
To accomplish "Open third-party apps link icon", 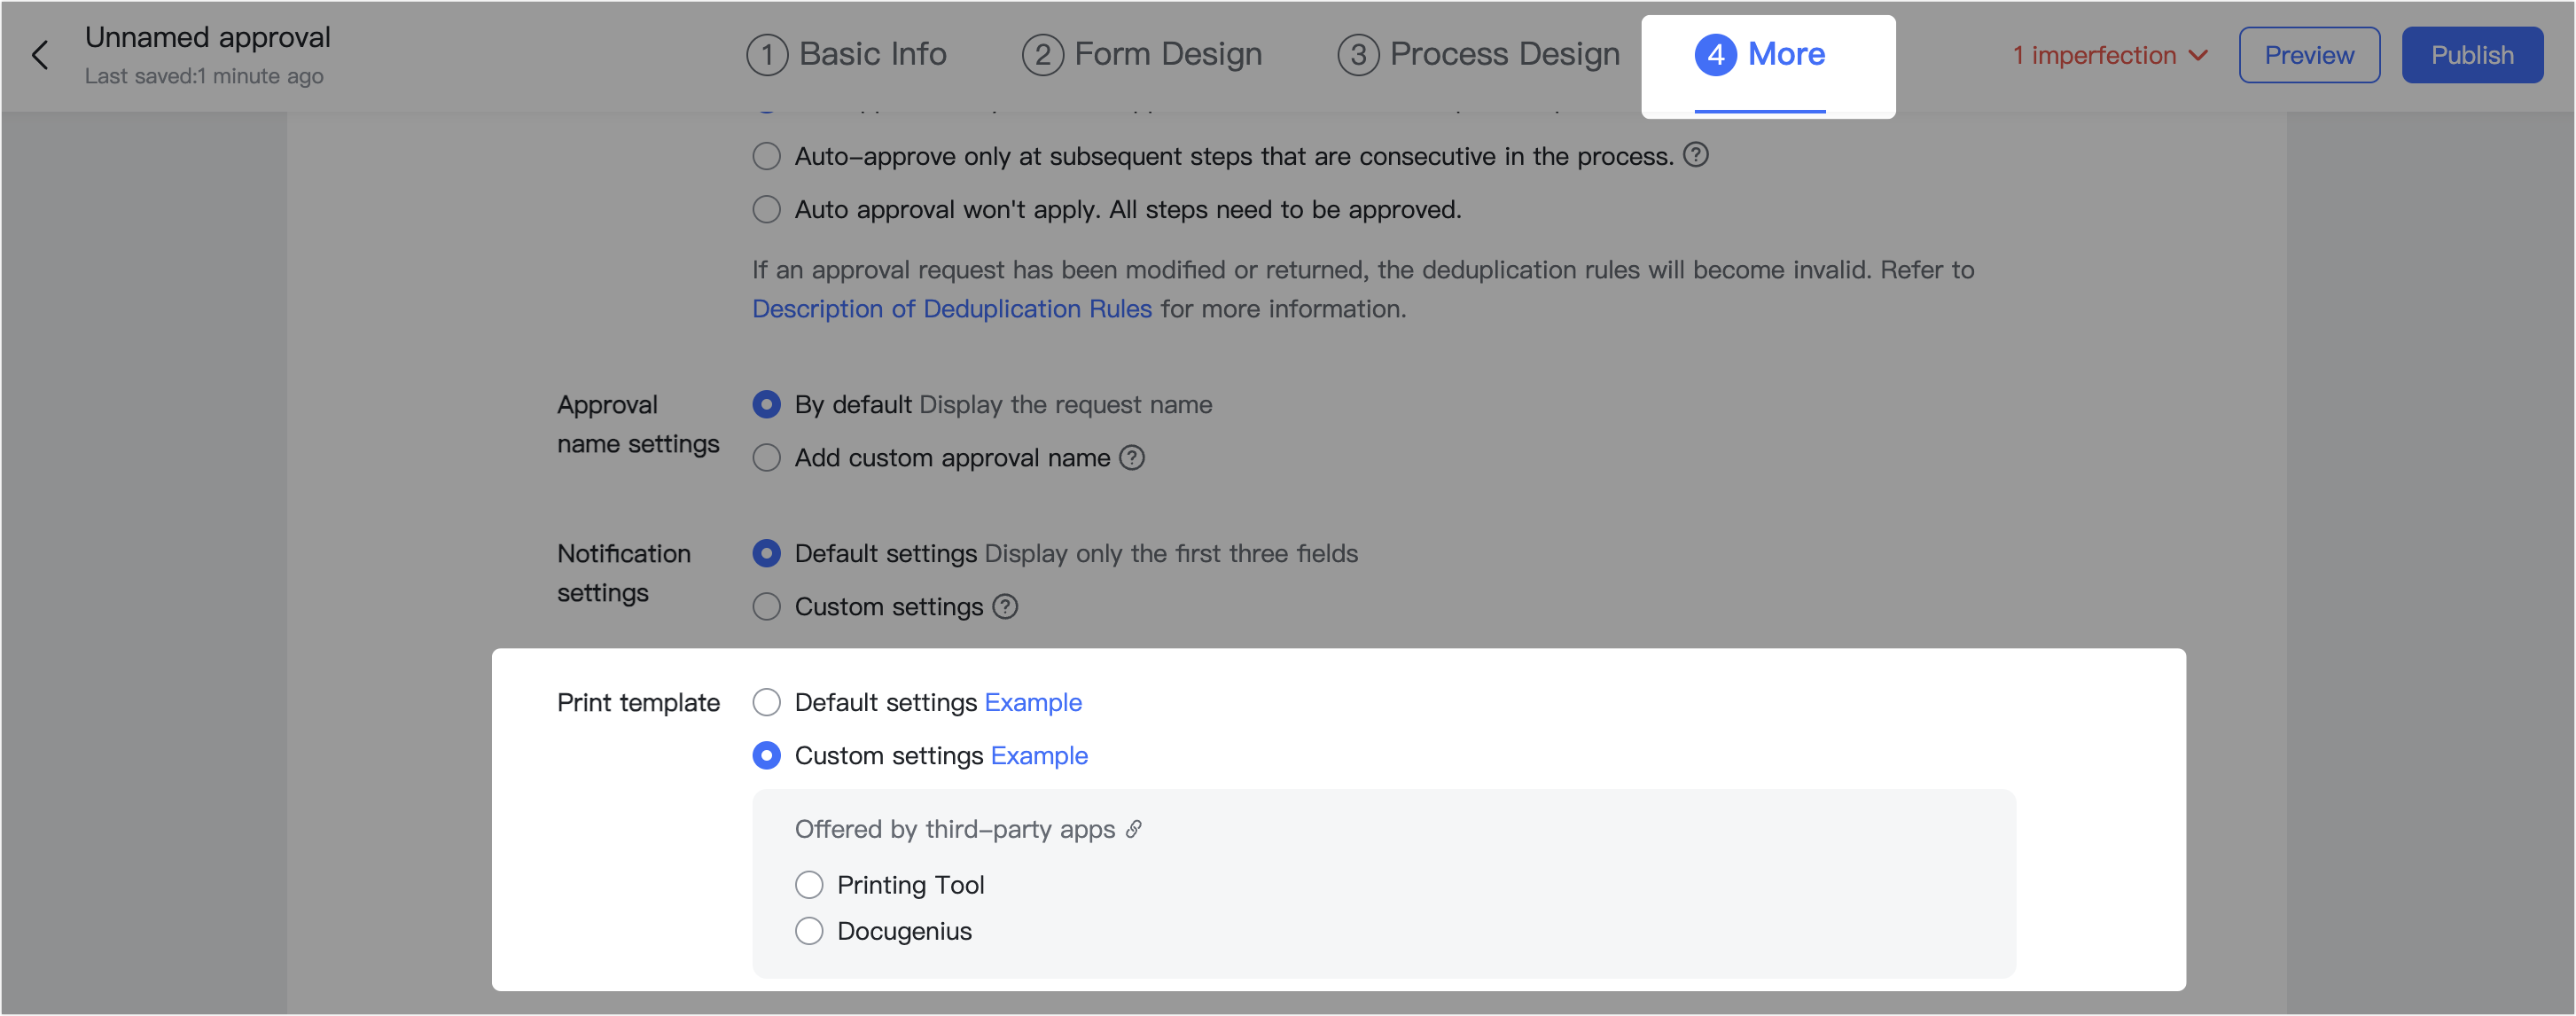I will [x=1133, y=829].
